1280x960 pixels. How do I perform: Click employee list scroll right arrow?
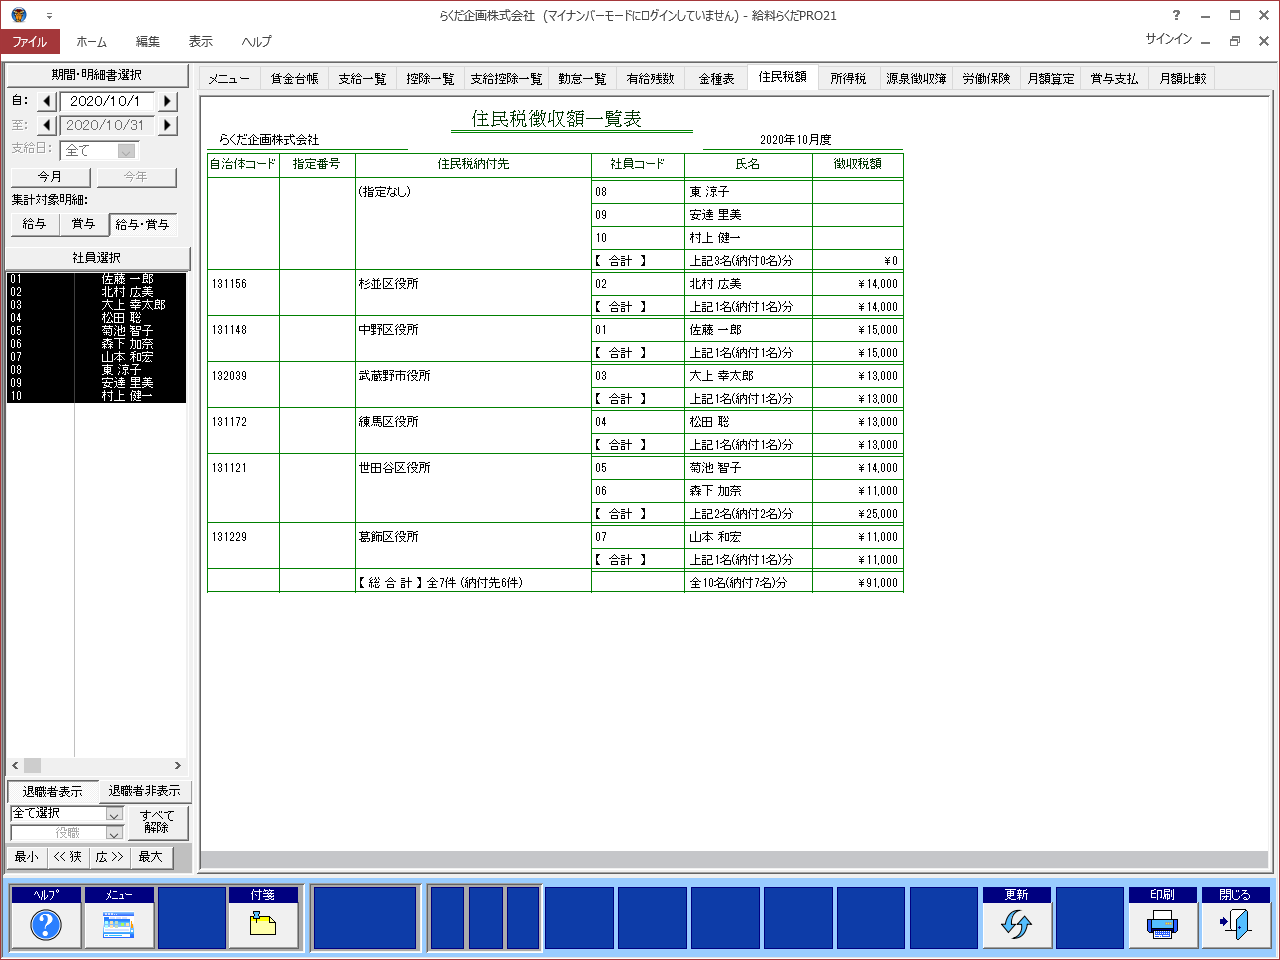point(178,766)
